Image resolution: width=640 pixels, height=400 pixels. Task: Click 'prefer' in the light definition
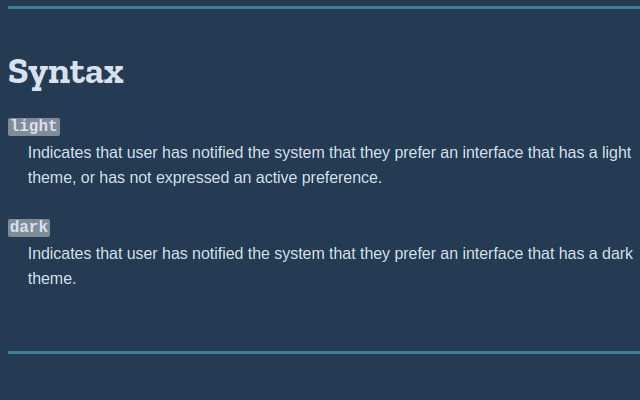[415, 153]
